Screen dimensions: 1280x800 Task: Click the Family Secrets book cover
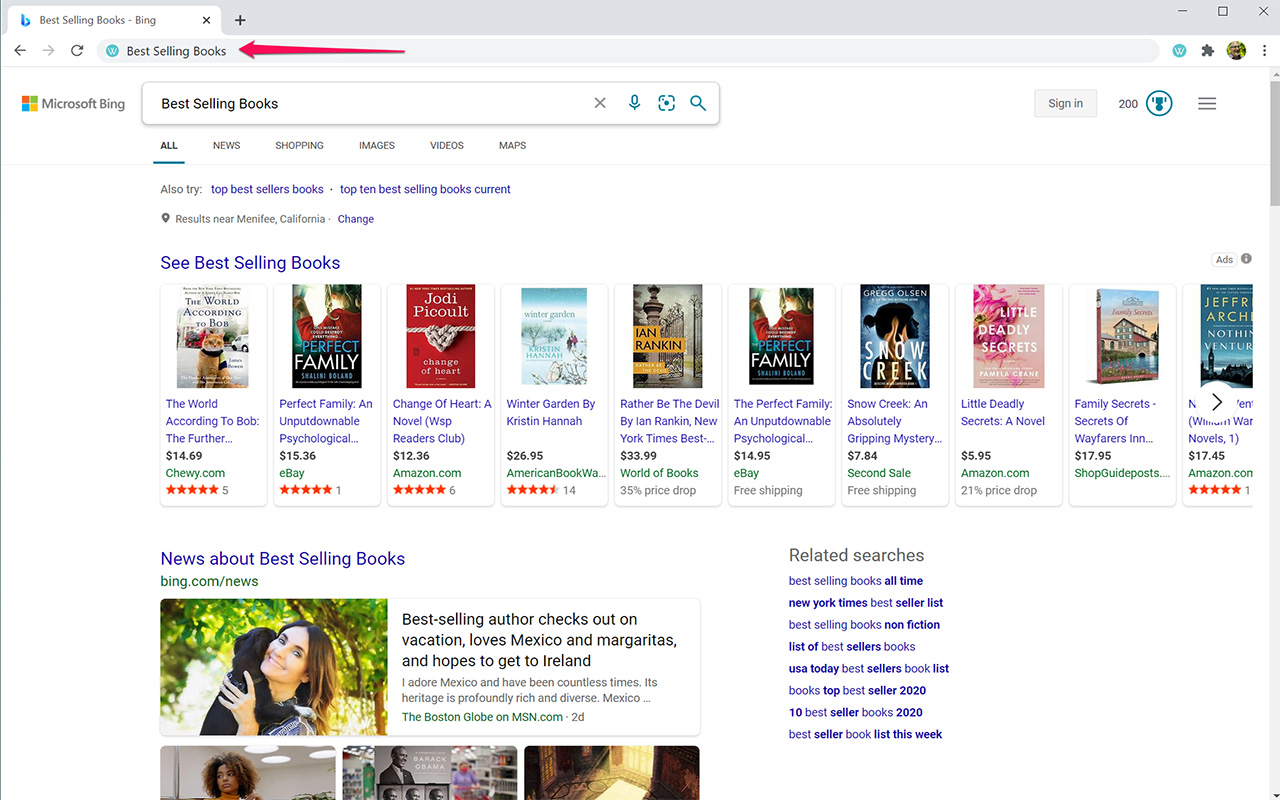pos(1123,337)
